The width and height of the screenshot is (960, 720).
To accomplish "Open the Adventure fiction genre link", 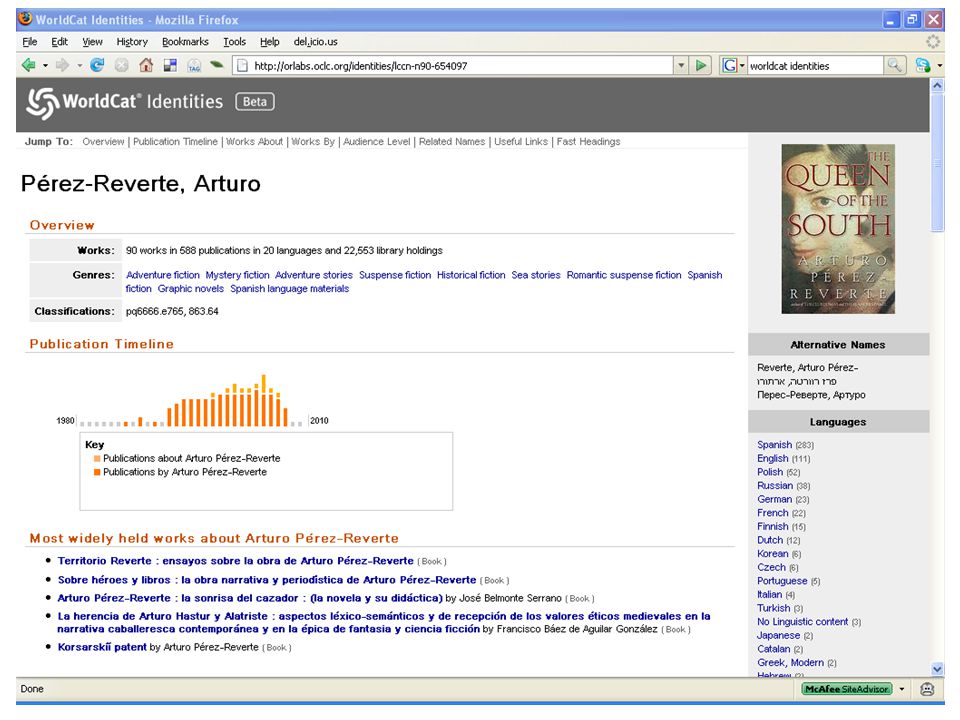I will pos(163,275).
